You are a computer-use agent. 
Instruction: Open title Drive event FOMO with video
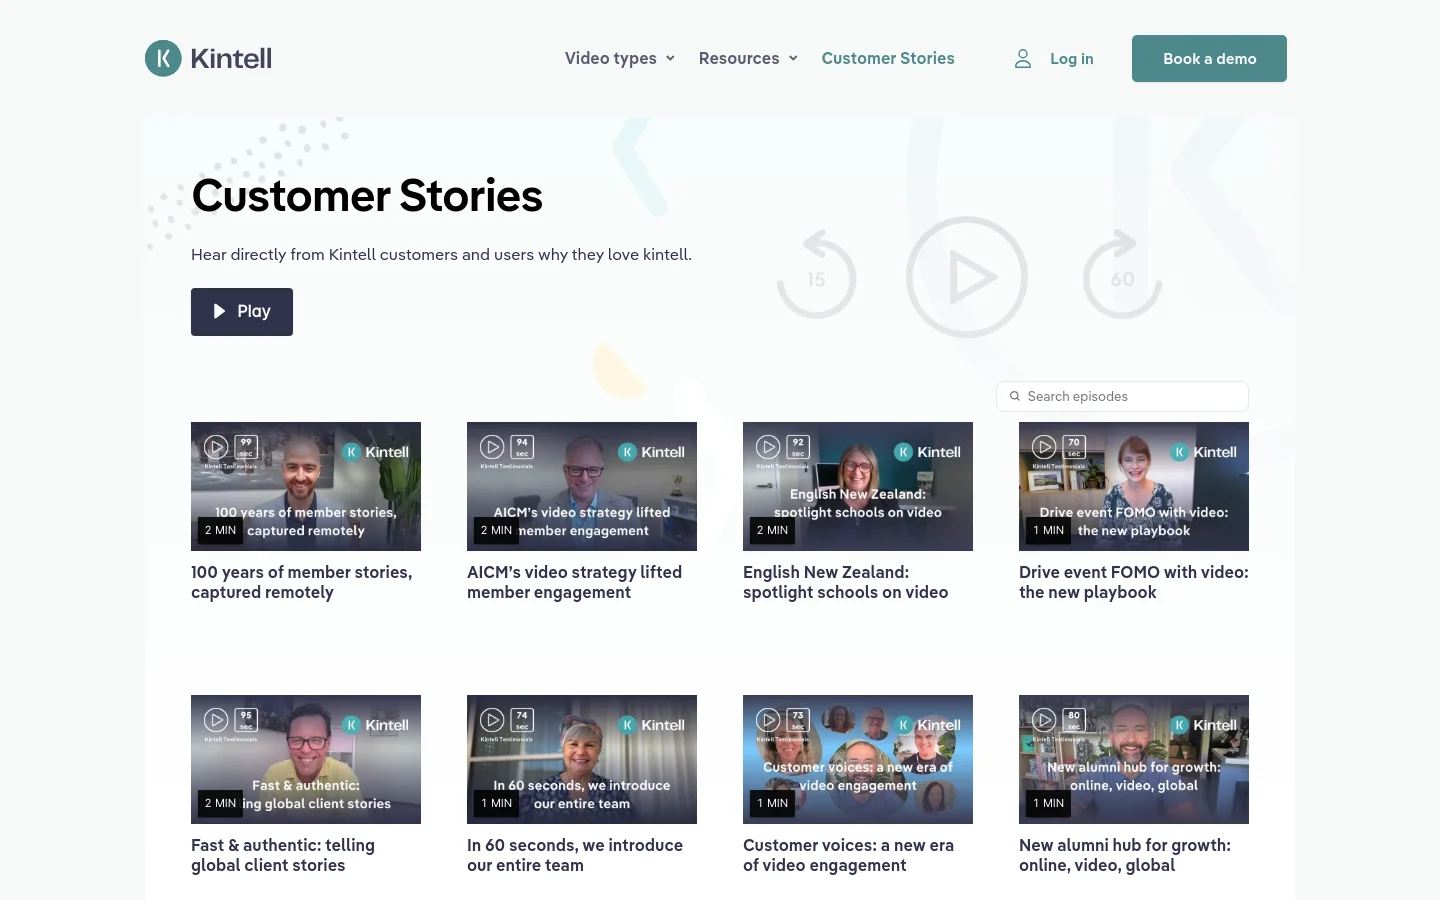1134,582
